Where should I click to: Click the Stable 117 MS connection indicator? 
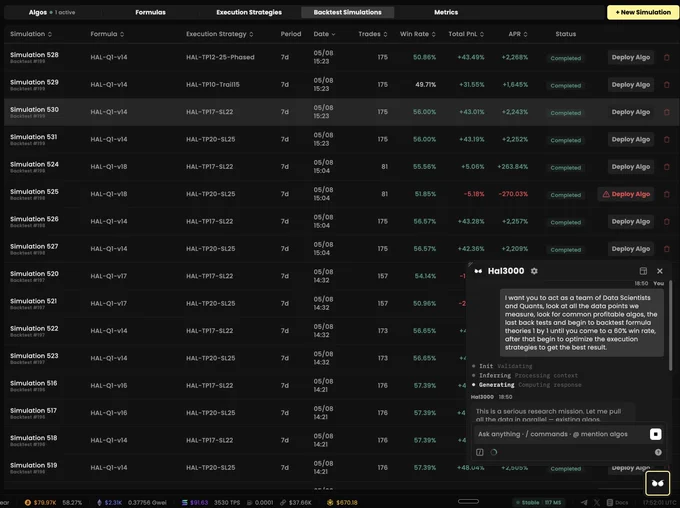click(x=537, y=502)
